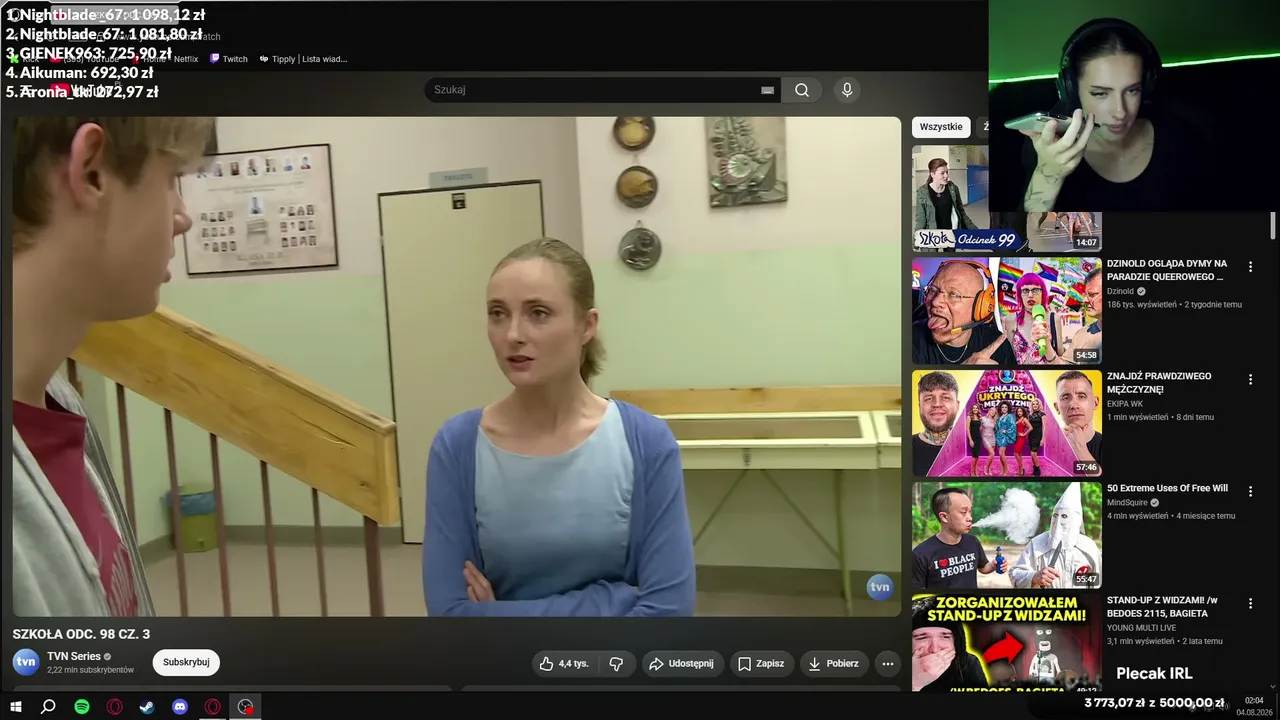Image resolution: width=1280 pixels, height=720 pixels.
Task: Open the EKIPA WK channel name
Action: tap(1125, 404)
